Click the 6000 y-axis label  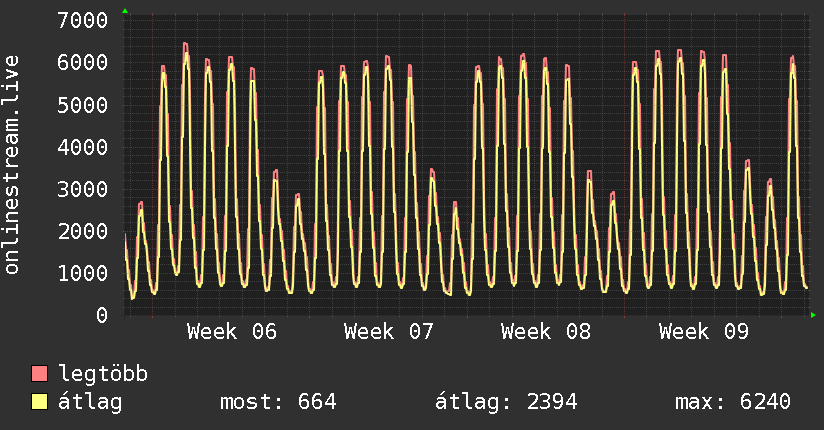pos(83,63)
